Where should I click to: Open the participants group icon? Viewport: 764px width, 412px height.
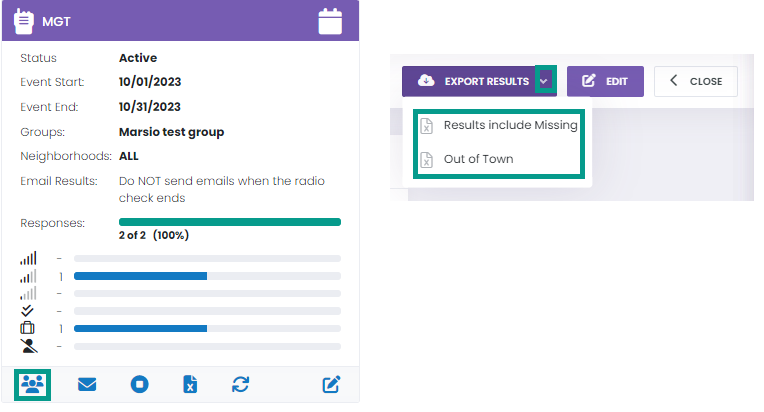35,384
